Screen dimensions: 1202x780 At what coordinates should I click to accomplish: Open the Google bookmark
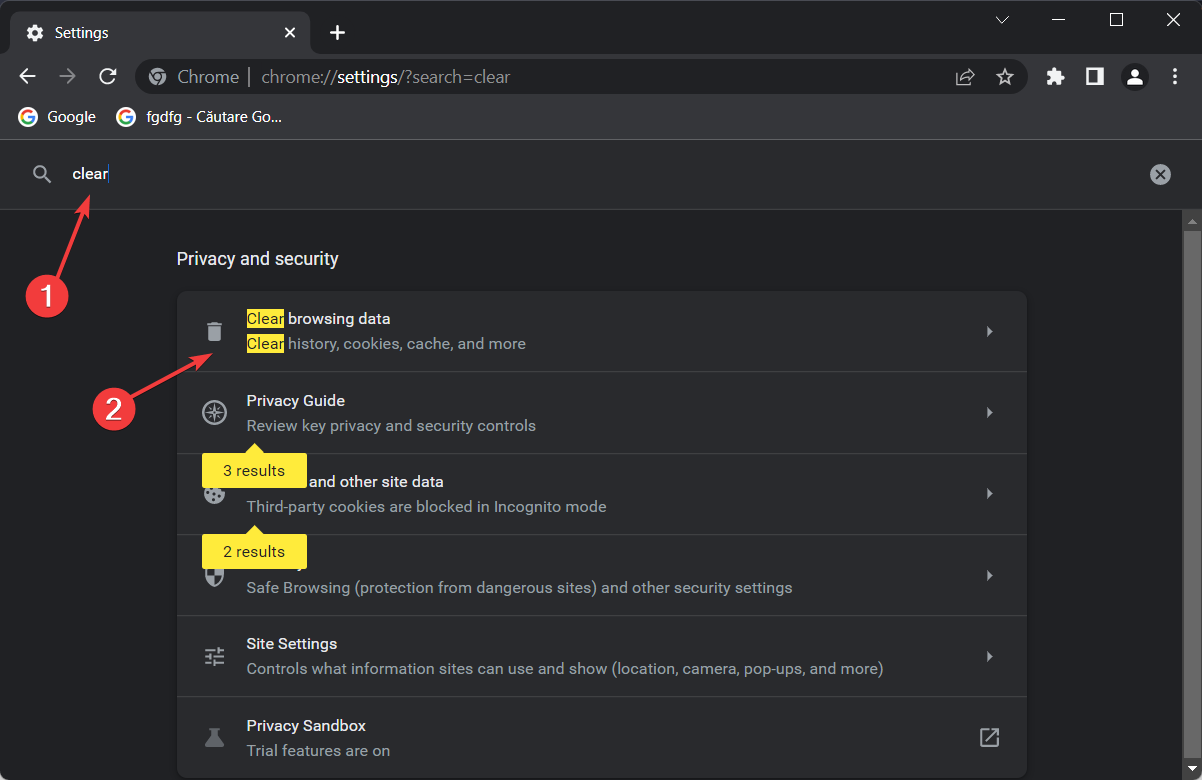coord(56,116)
